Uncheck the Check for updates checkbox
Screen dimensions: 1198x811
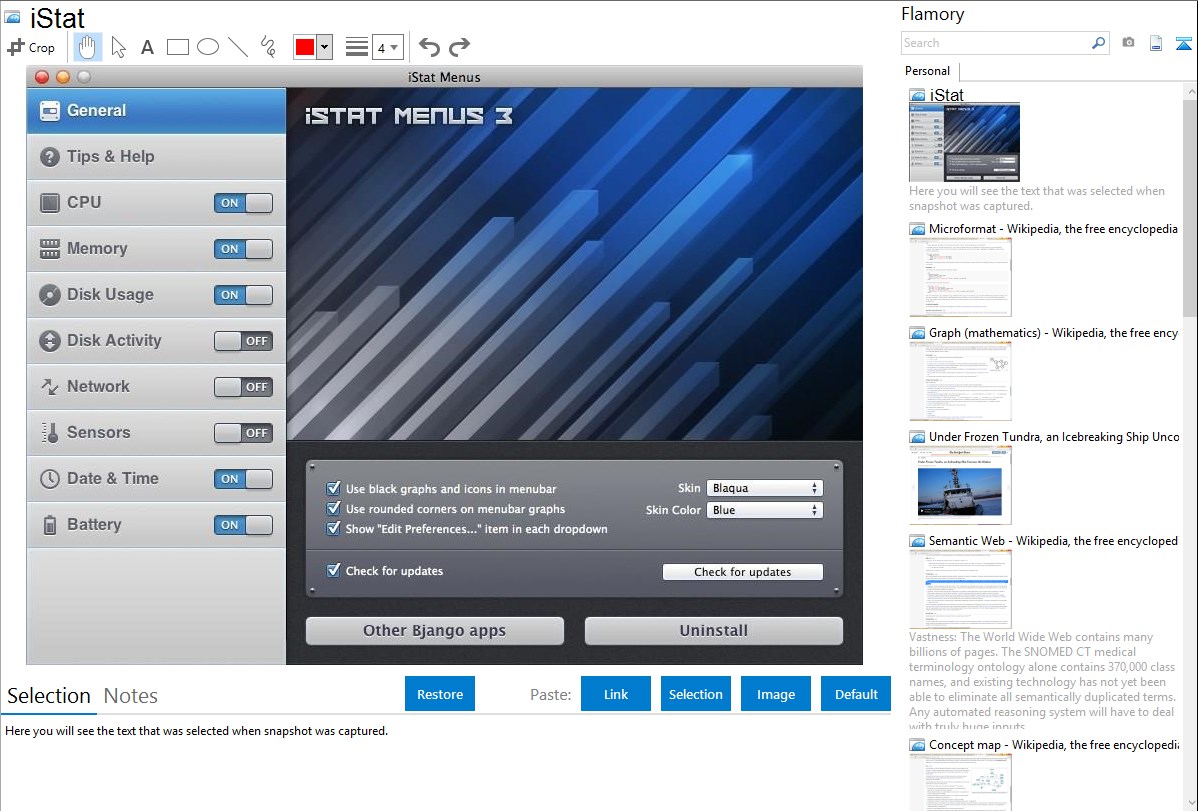[x=333, y=570]
